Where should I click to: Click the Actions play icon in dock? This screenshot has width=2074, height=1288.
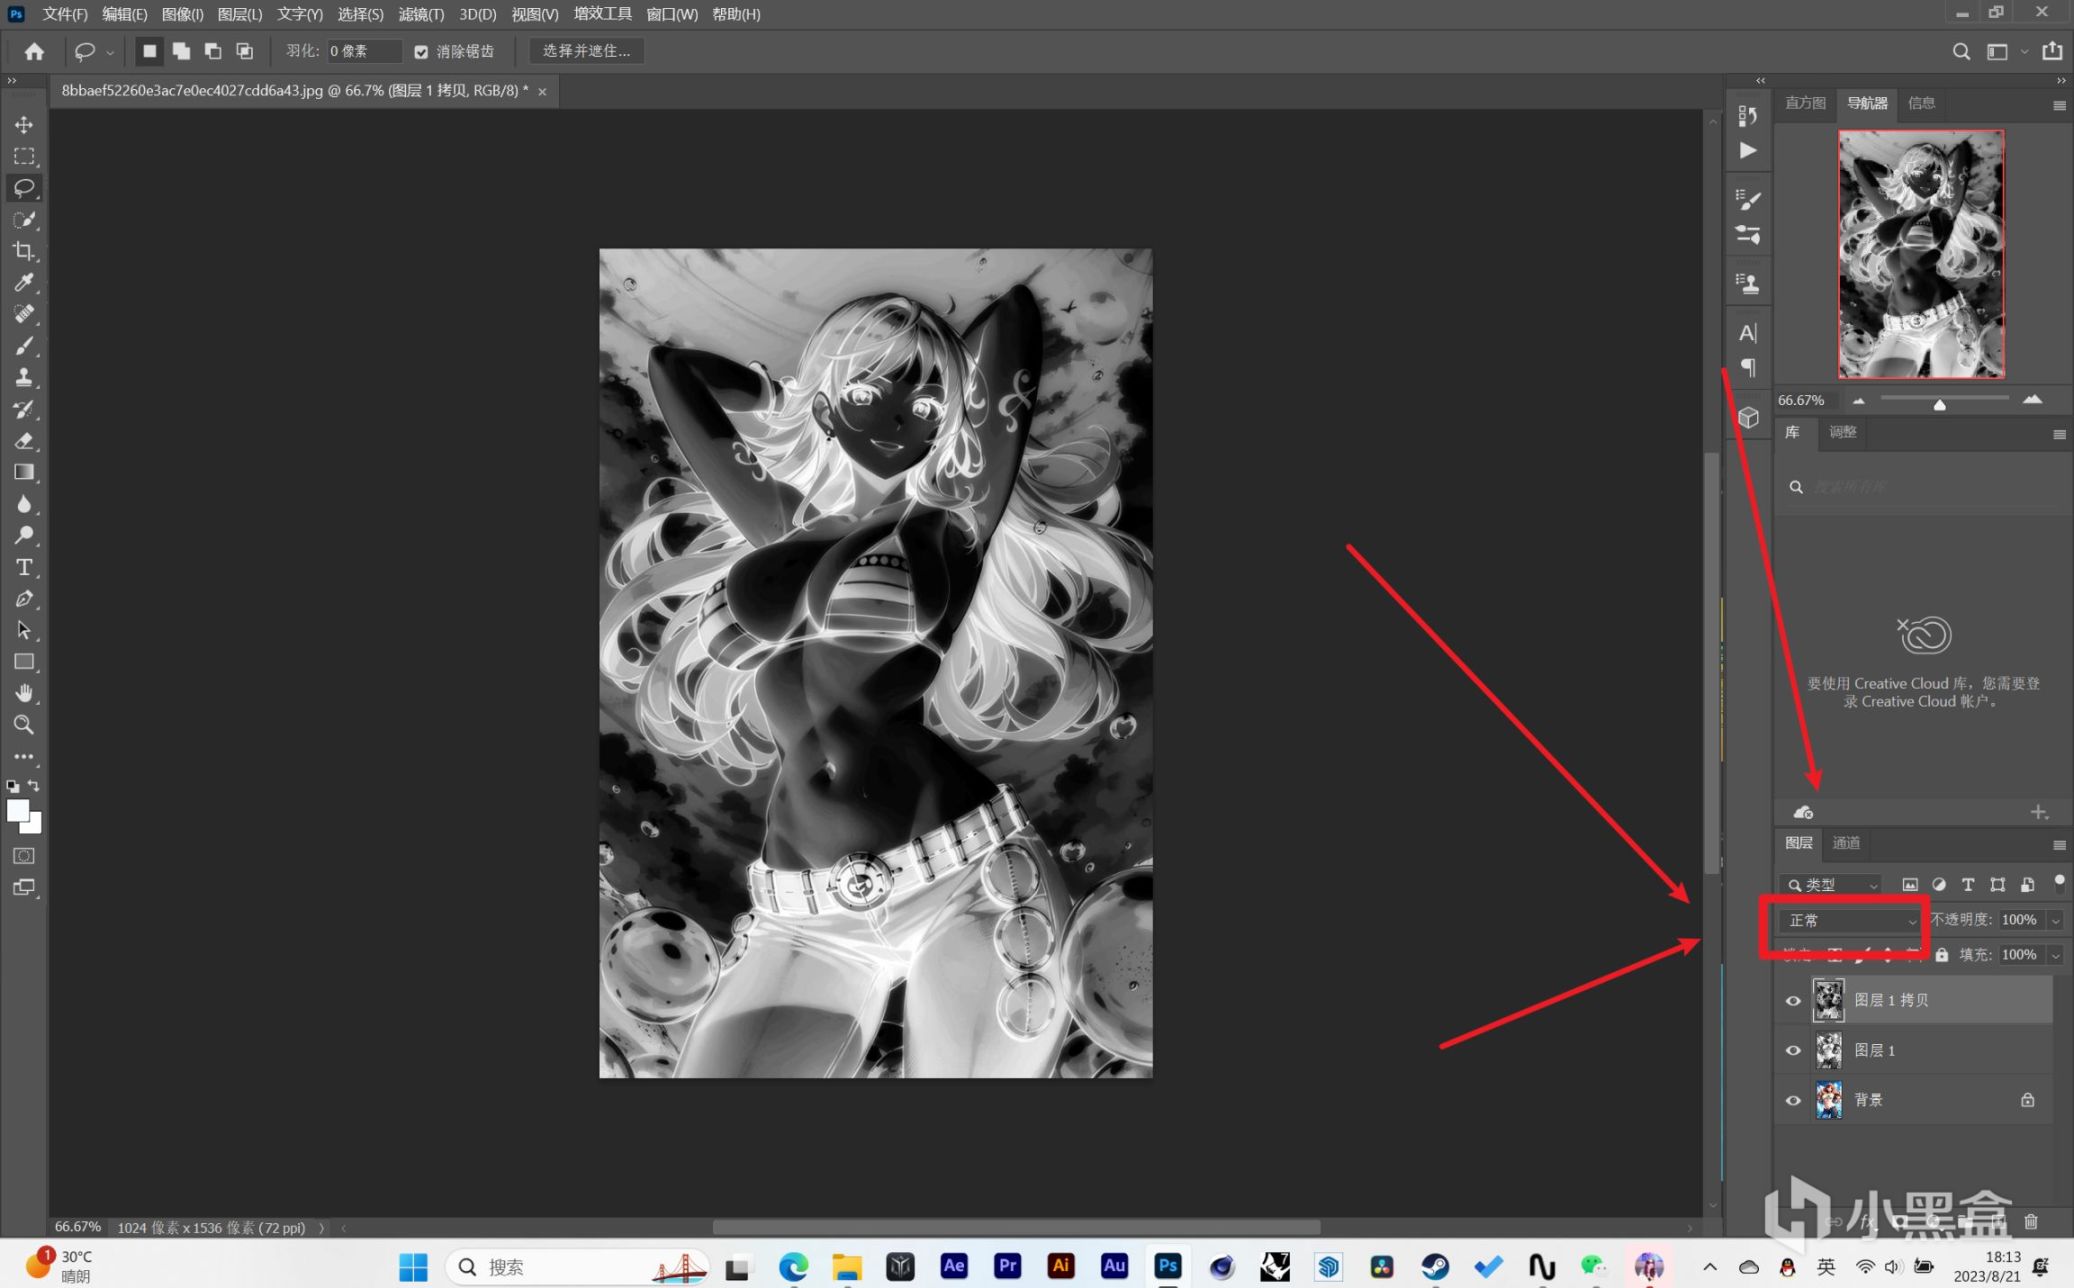(x=1748, y=151)
